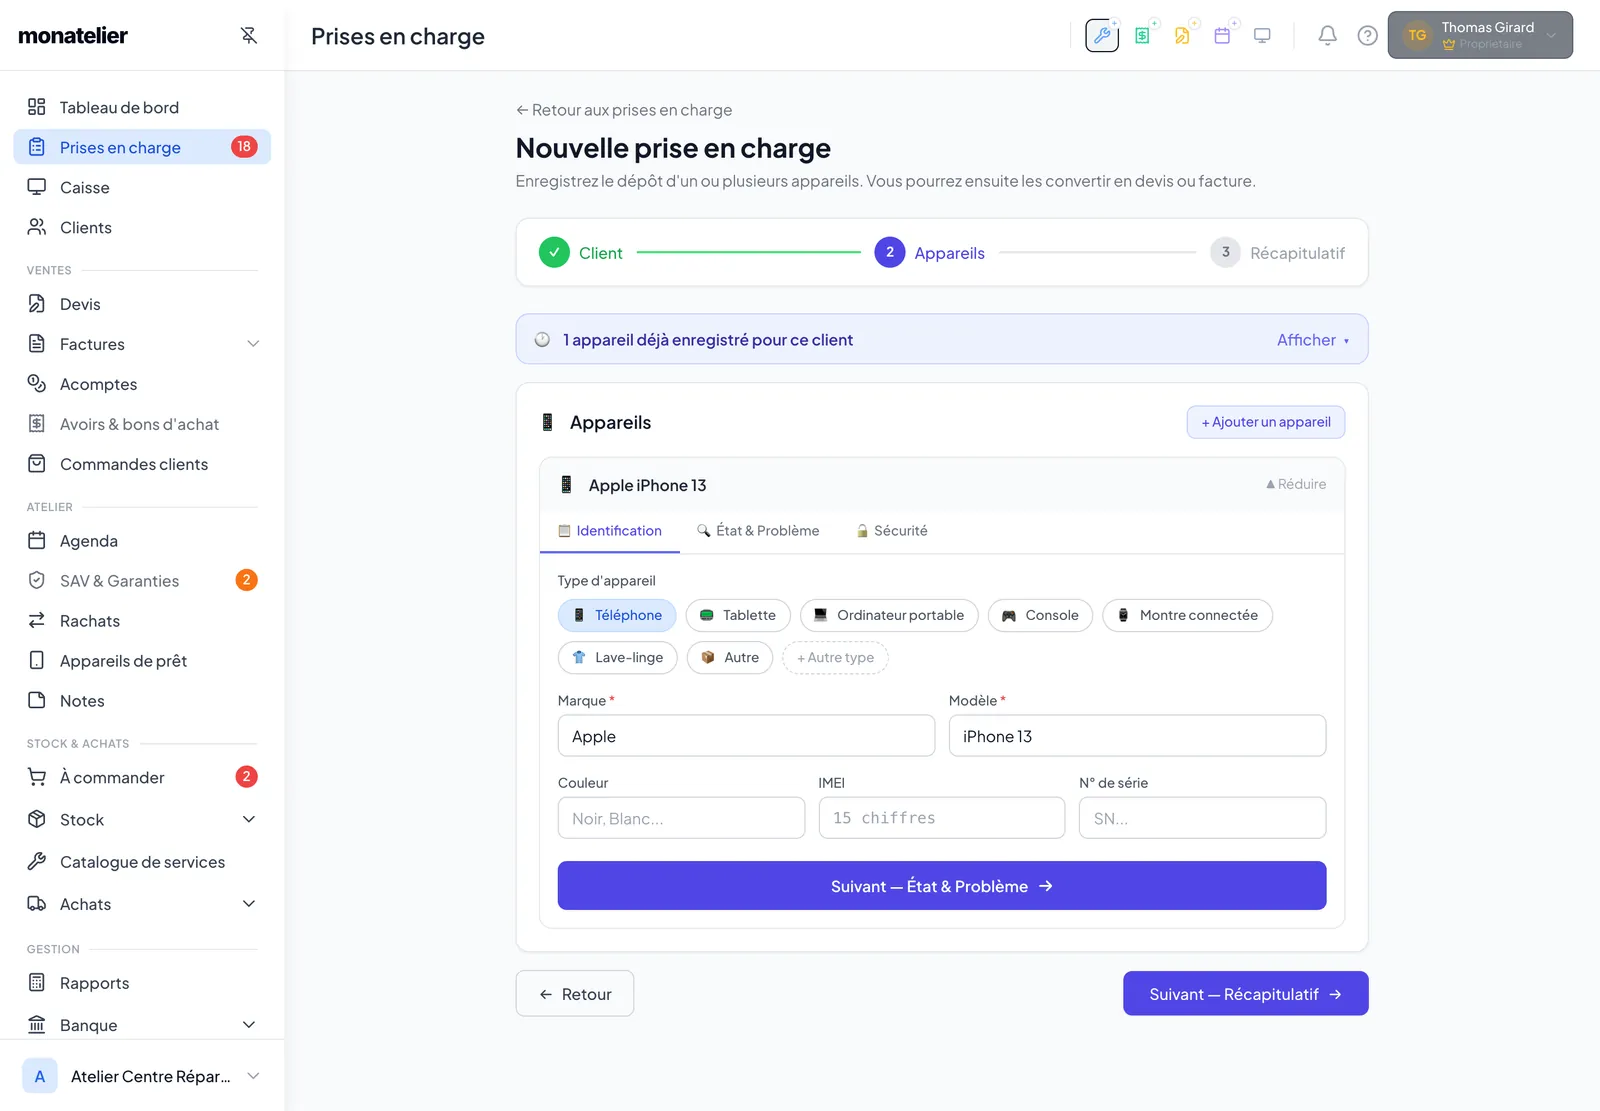
Task: Open Catalogue de services
Action: (x=142, y=862)
